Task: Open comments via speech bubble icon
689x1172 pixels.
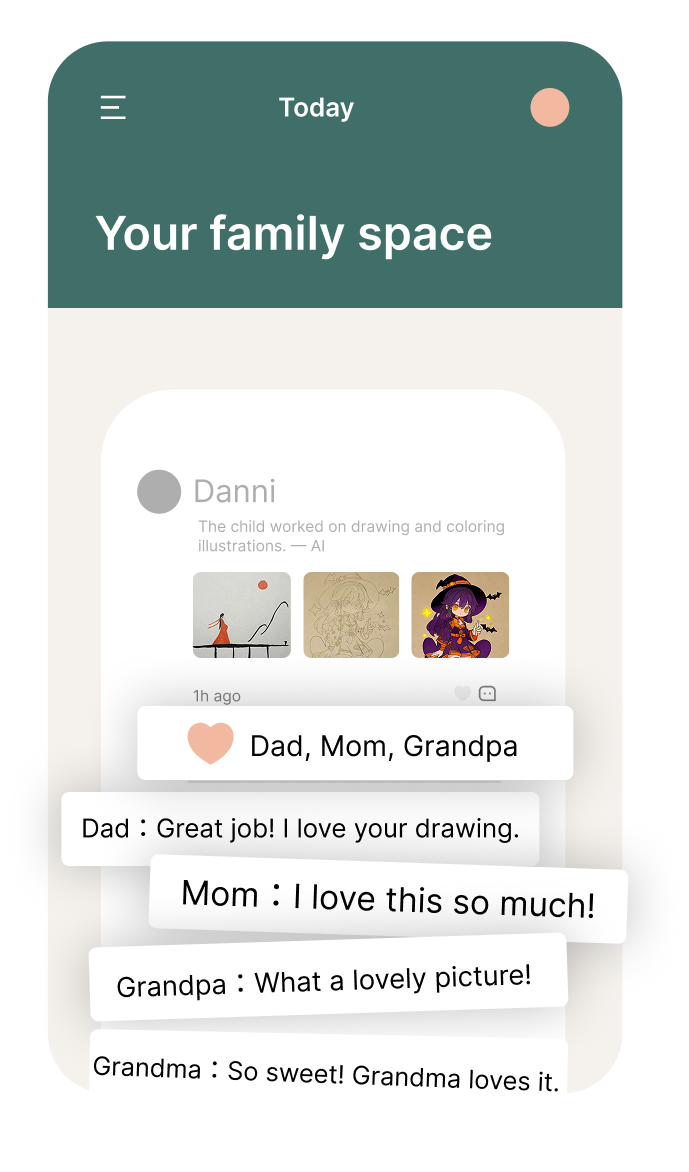Action: coord(488,694)
